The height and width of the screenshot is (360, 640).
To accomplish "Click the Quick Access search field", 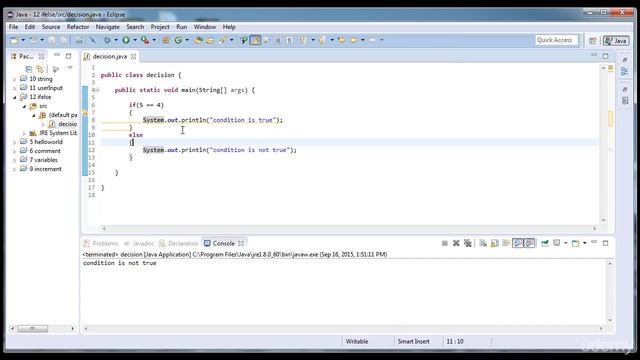I will (557, 40).
